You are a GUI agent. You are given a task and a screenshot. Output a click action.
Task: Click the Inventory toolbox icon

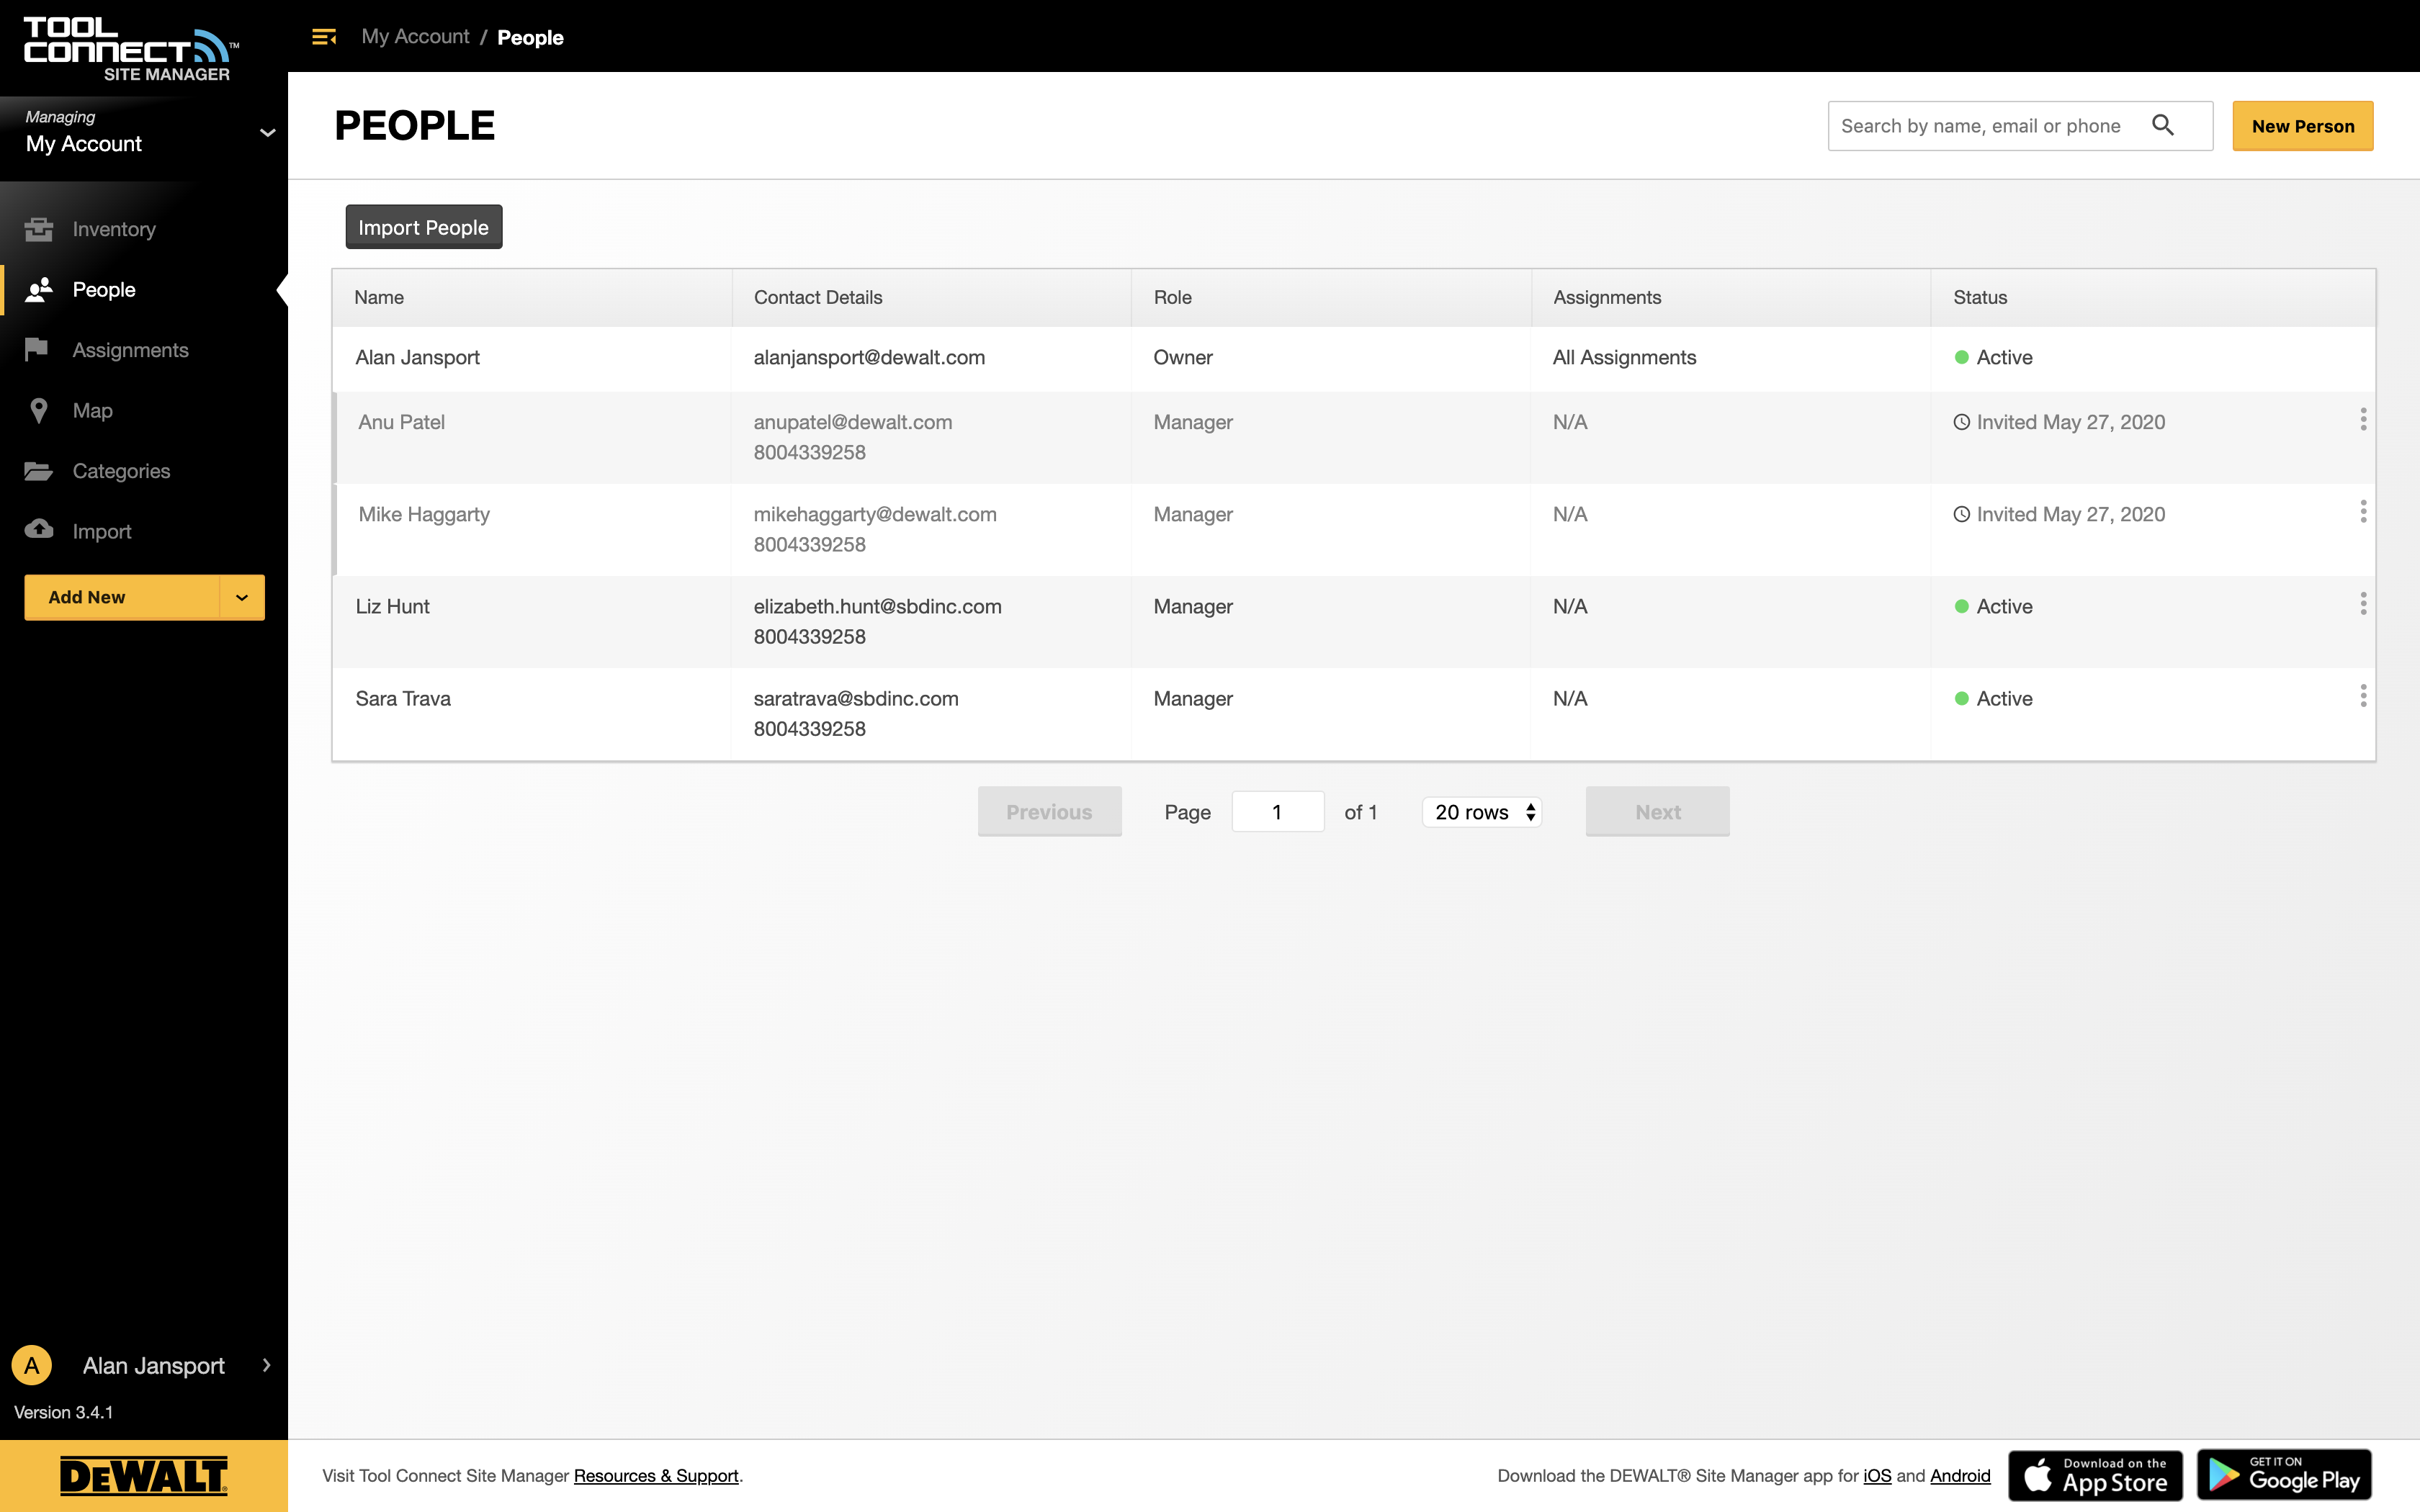tap(39, 229)
